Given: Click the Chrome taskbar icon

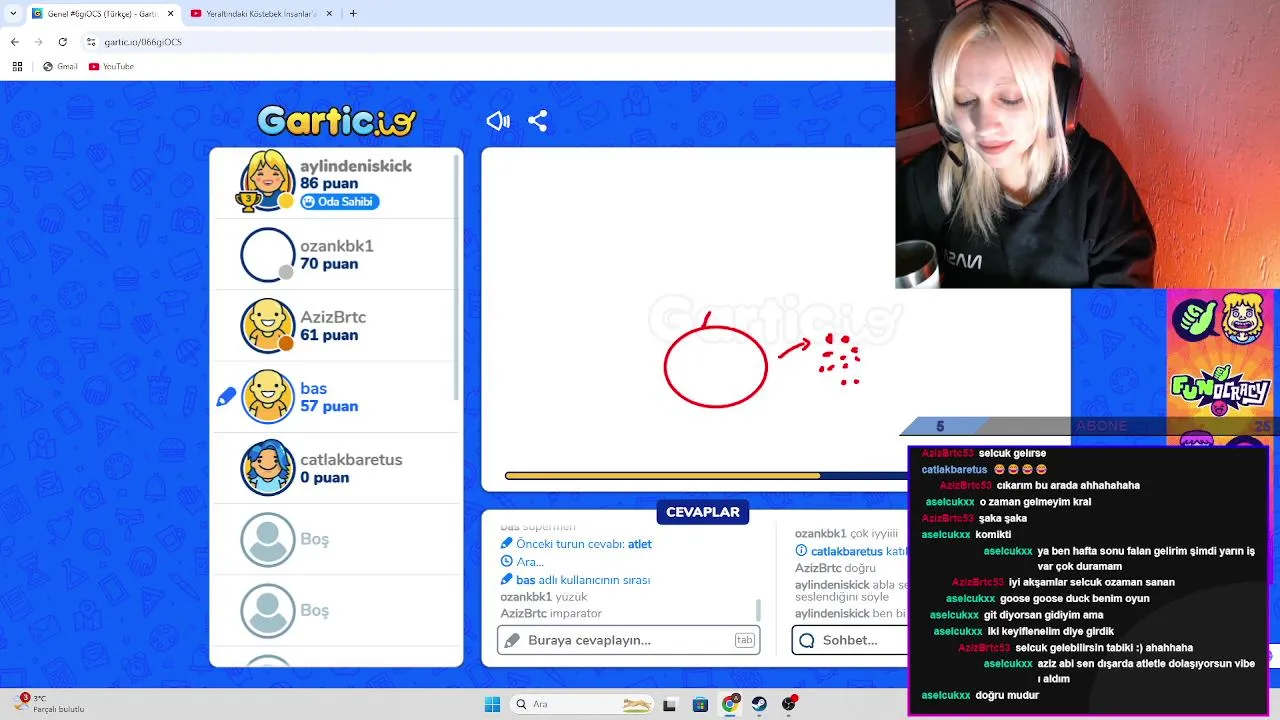Looking at the screenshot, I should click(730, 704).
